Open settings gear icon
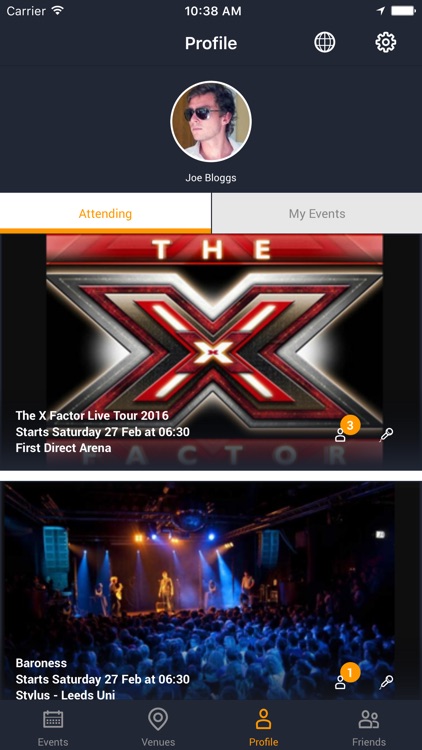 (386, 43)
